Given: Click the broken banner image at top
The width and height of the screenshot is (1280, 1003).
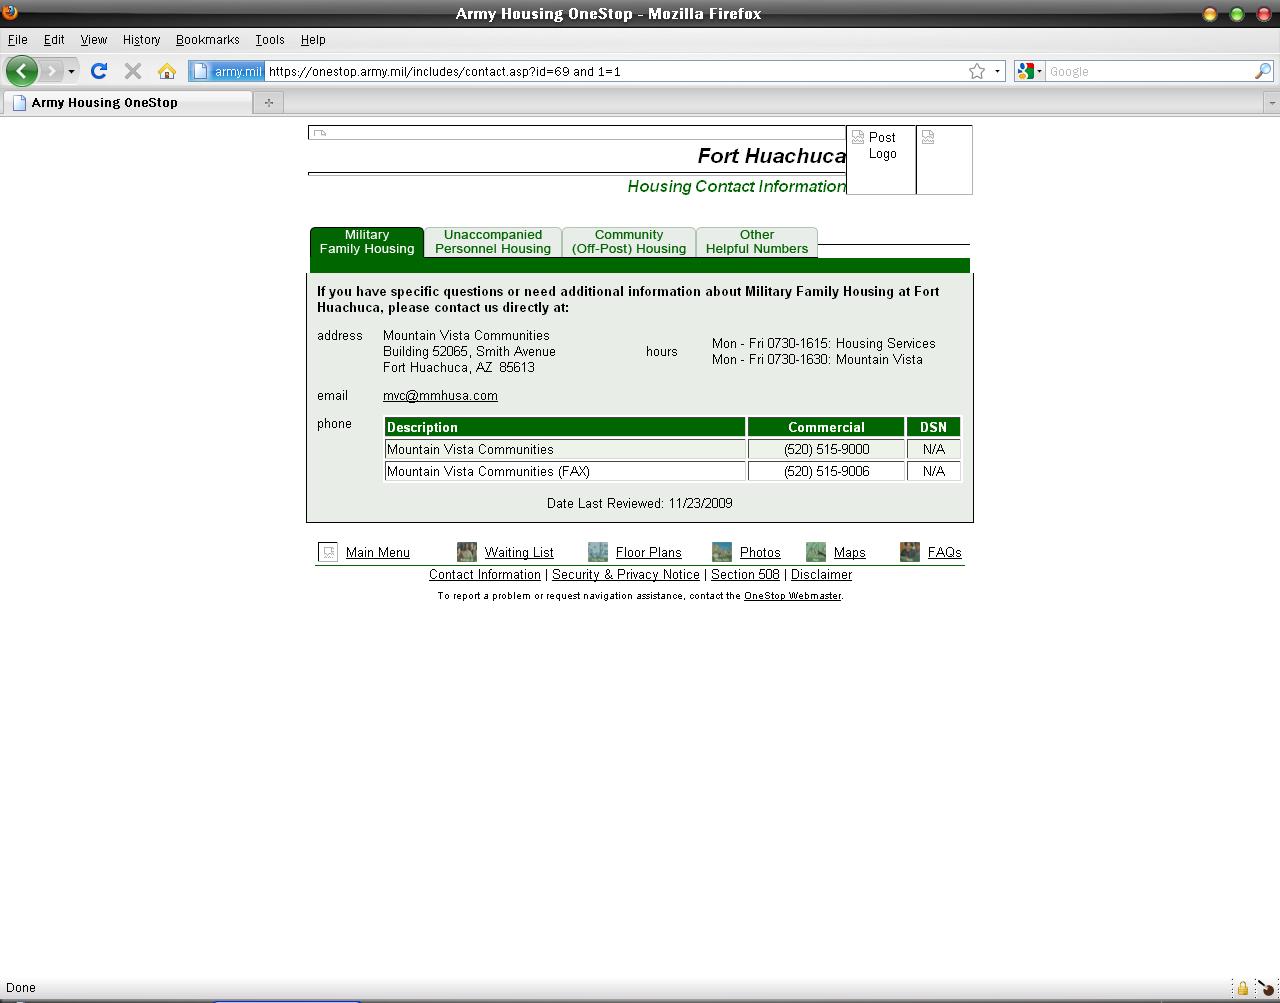Looking at the screenshot, I should point(577,133).
